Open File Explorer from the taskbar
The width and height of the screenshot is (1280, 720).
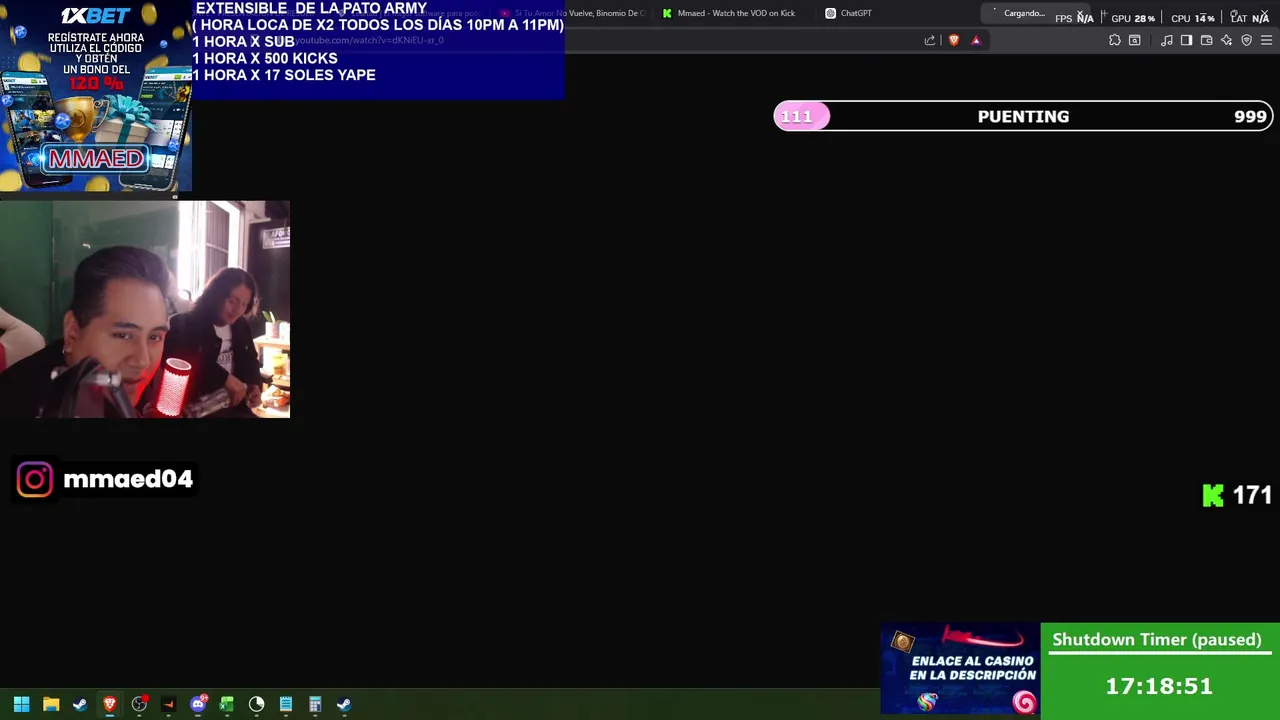click(x=51, y=704)
